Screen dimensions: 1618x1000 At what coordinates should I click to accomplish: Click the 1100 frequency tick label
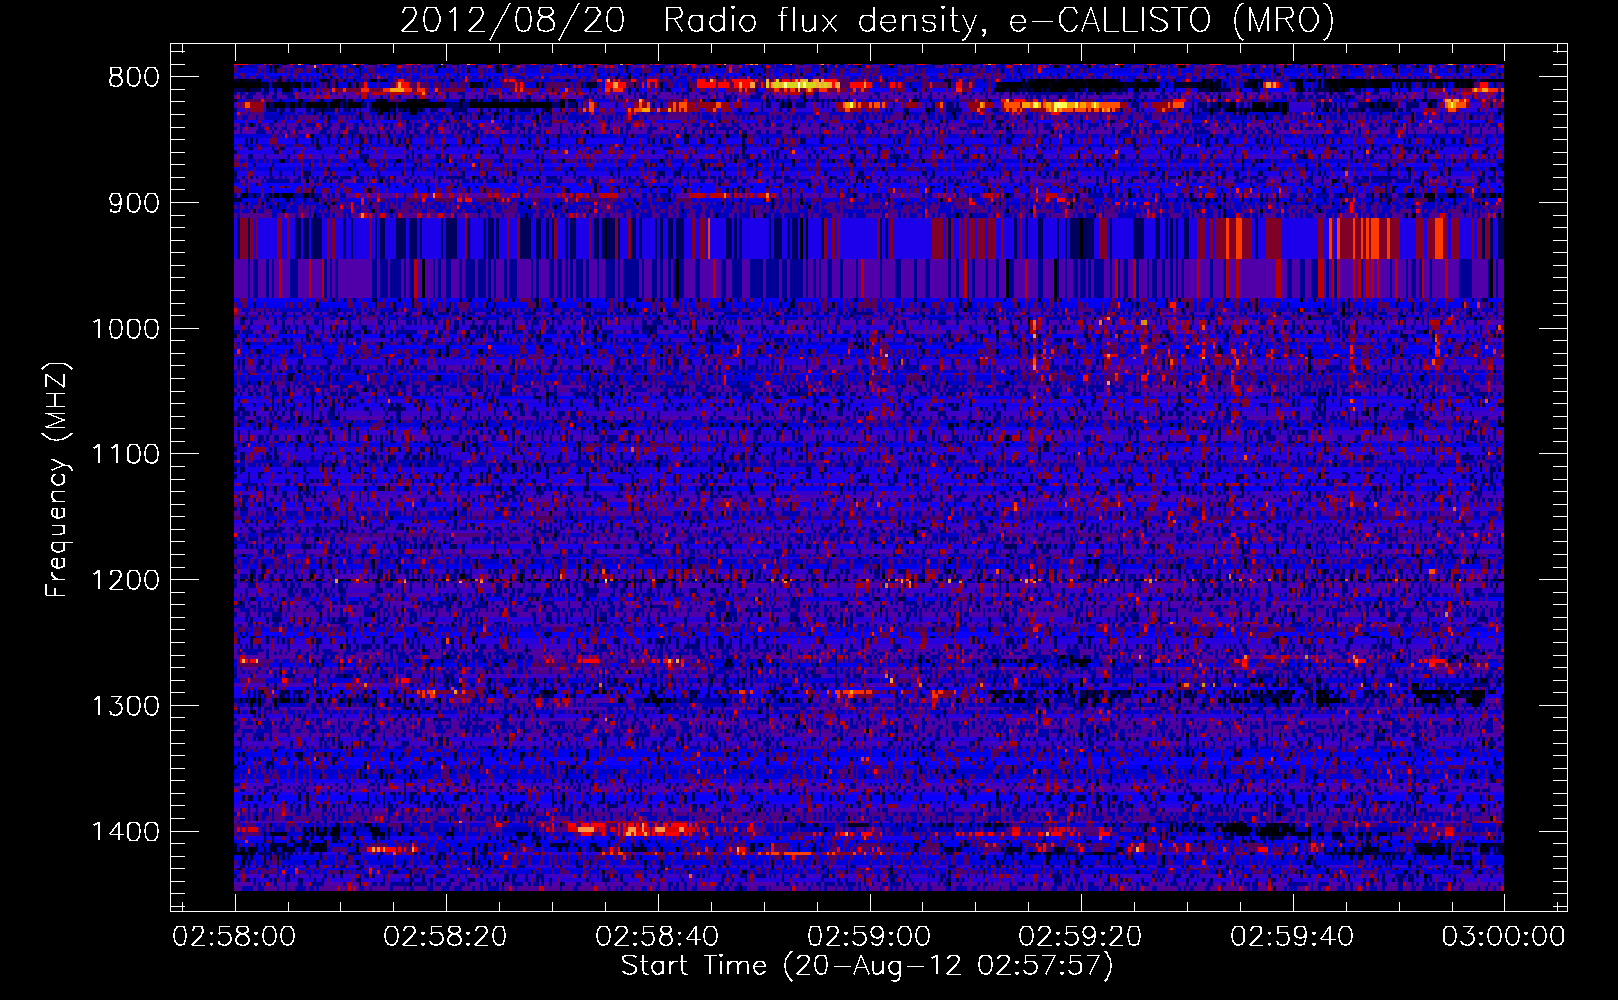126,455
